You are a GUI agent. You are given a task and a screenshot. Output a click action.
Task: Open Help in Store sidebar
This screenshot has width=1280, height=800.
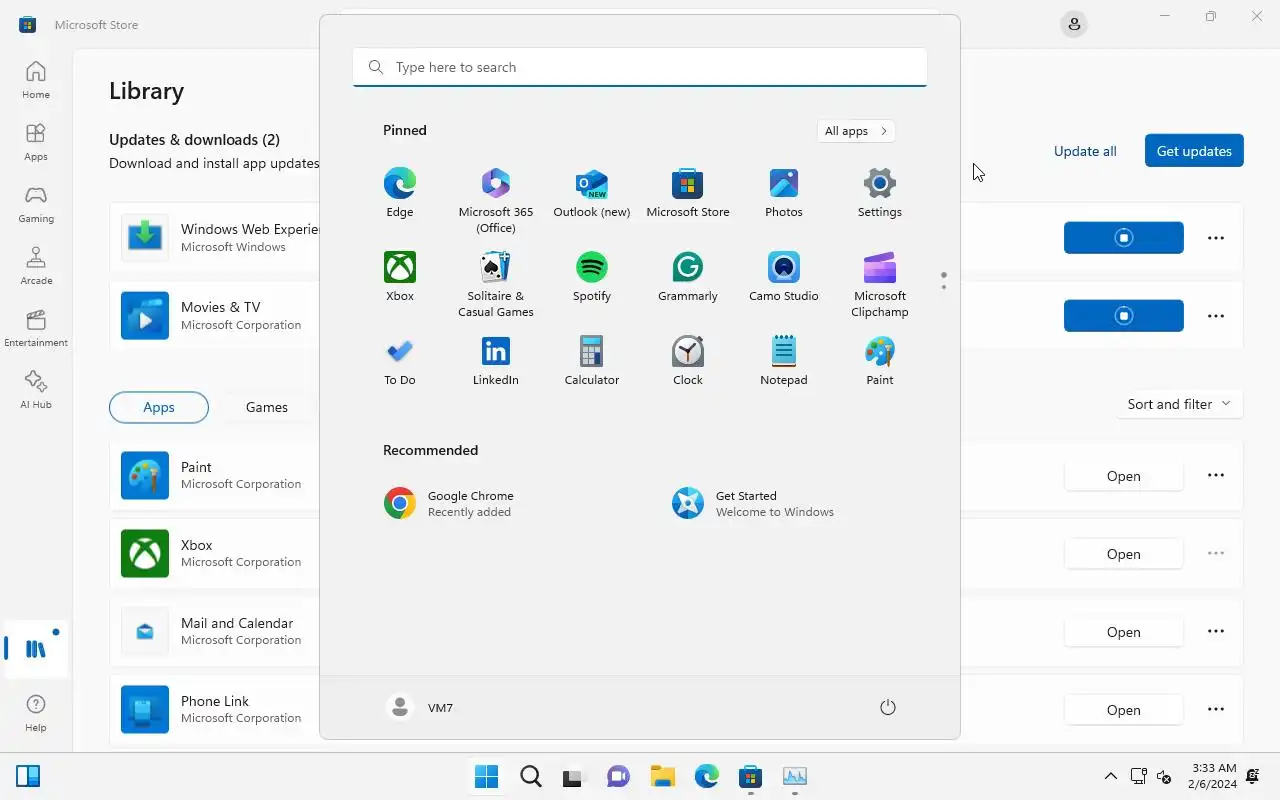coord(36,714)
